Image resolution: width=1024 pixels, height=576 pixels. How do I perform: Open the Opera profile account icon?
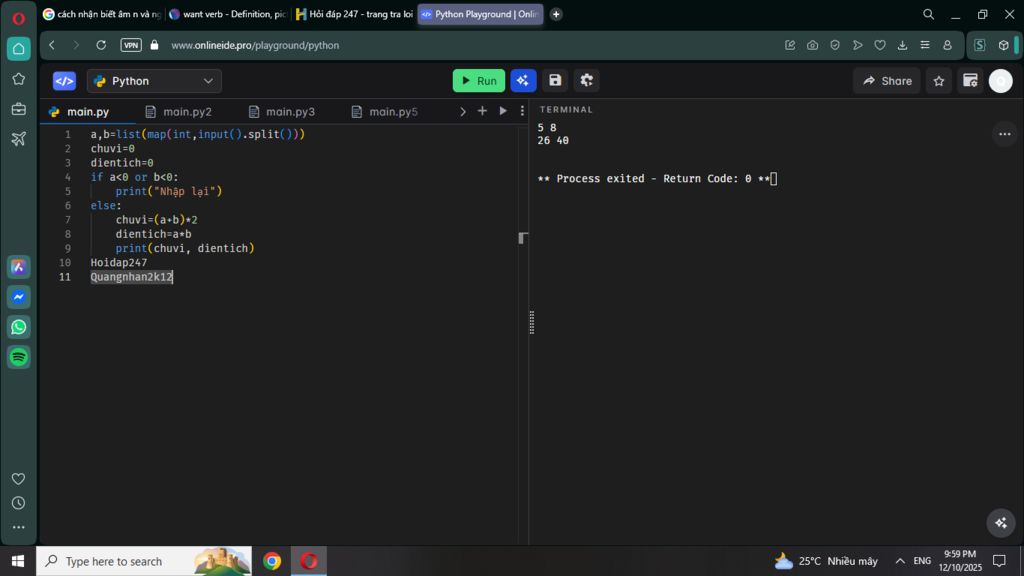point(947,45)
